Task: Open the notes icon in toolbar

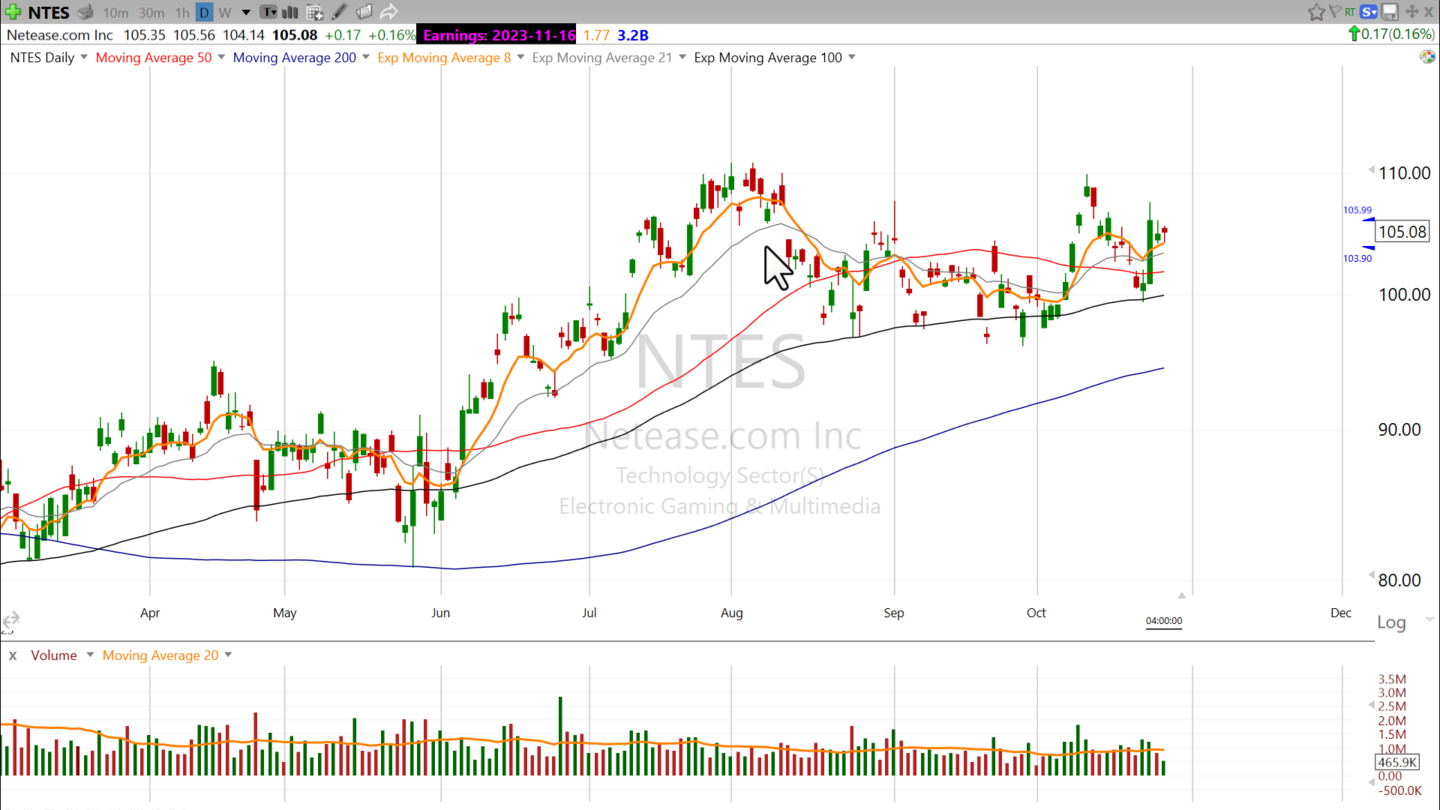Action: pos(365,12)
